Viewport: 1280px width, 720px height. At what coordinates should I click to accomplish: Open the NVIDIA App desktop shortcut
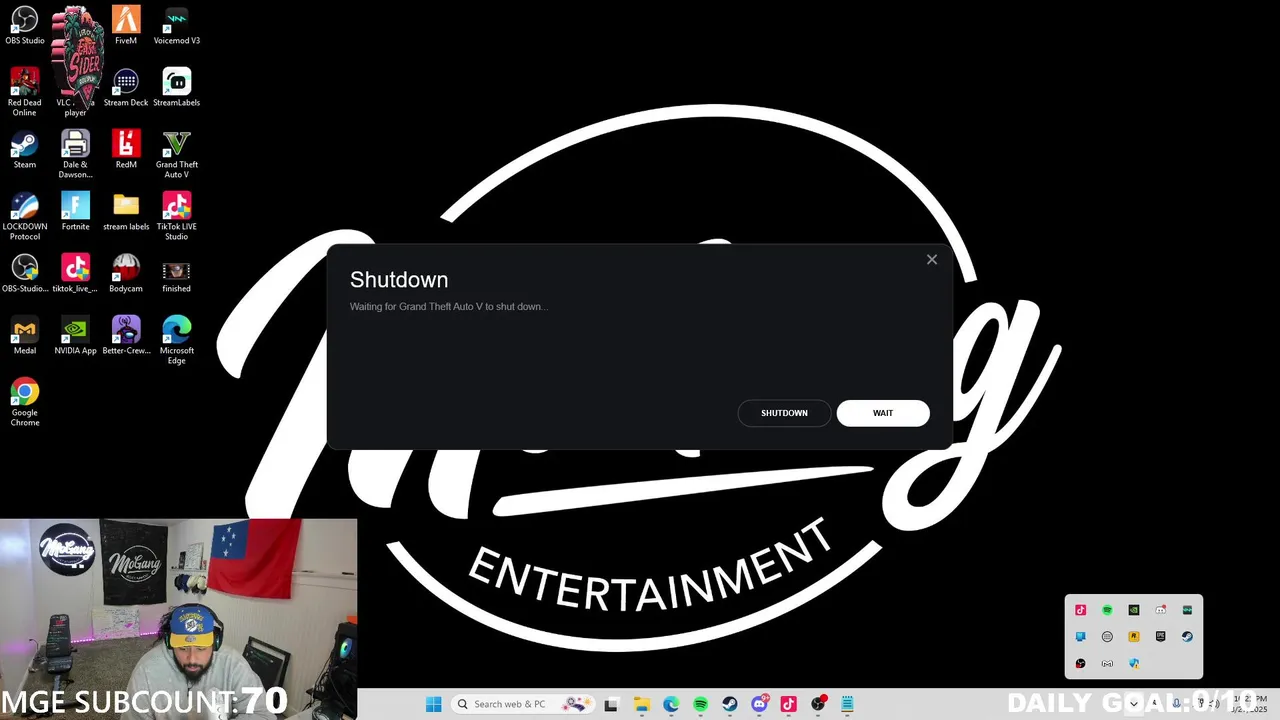point(76,336)
